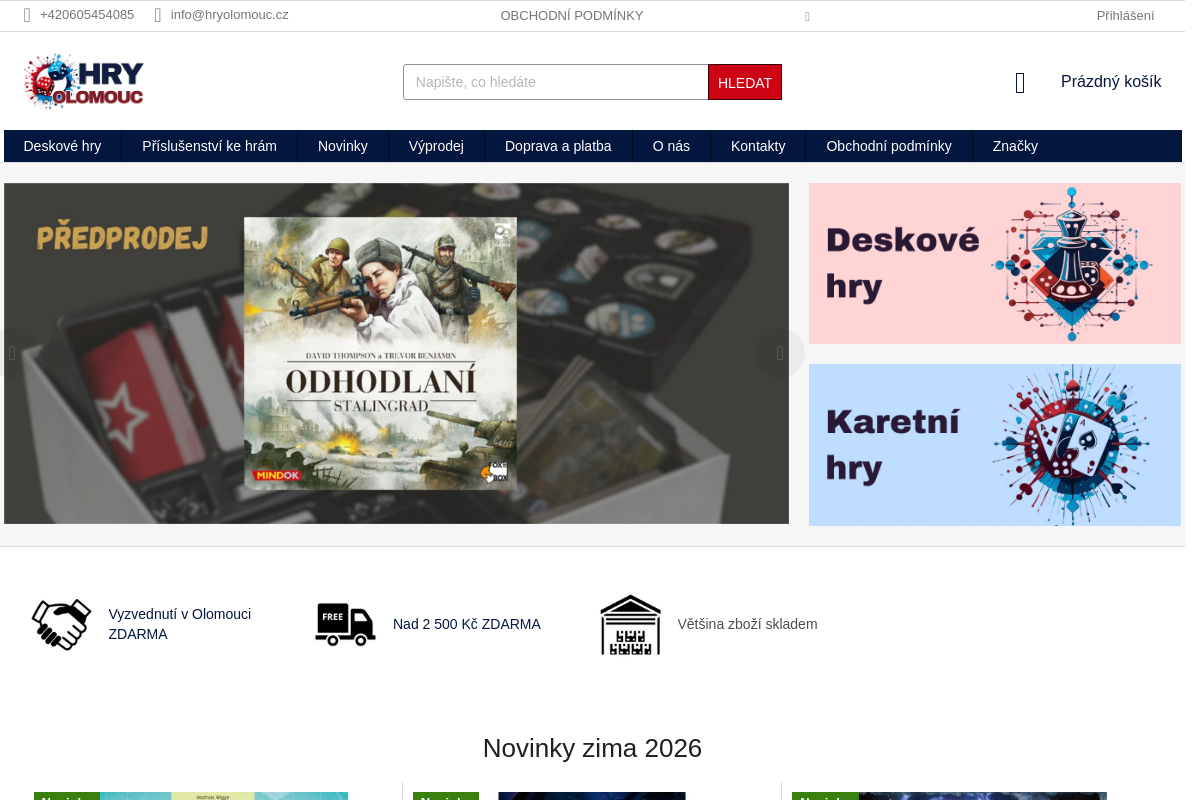Viewport: 1200px width, 800px height.
Task: Show the next carousel slide
Action: (x=780, y=353)
